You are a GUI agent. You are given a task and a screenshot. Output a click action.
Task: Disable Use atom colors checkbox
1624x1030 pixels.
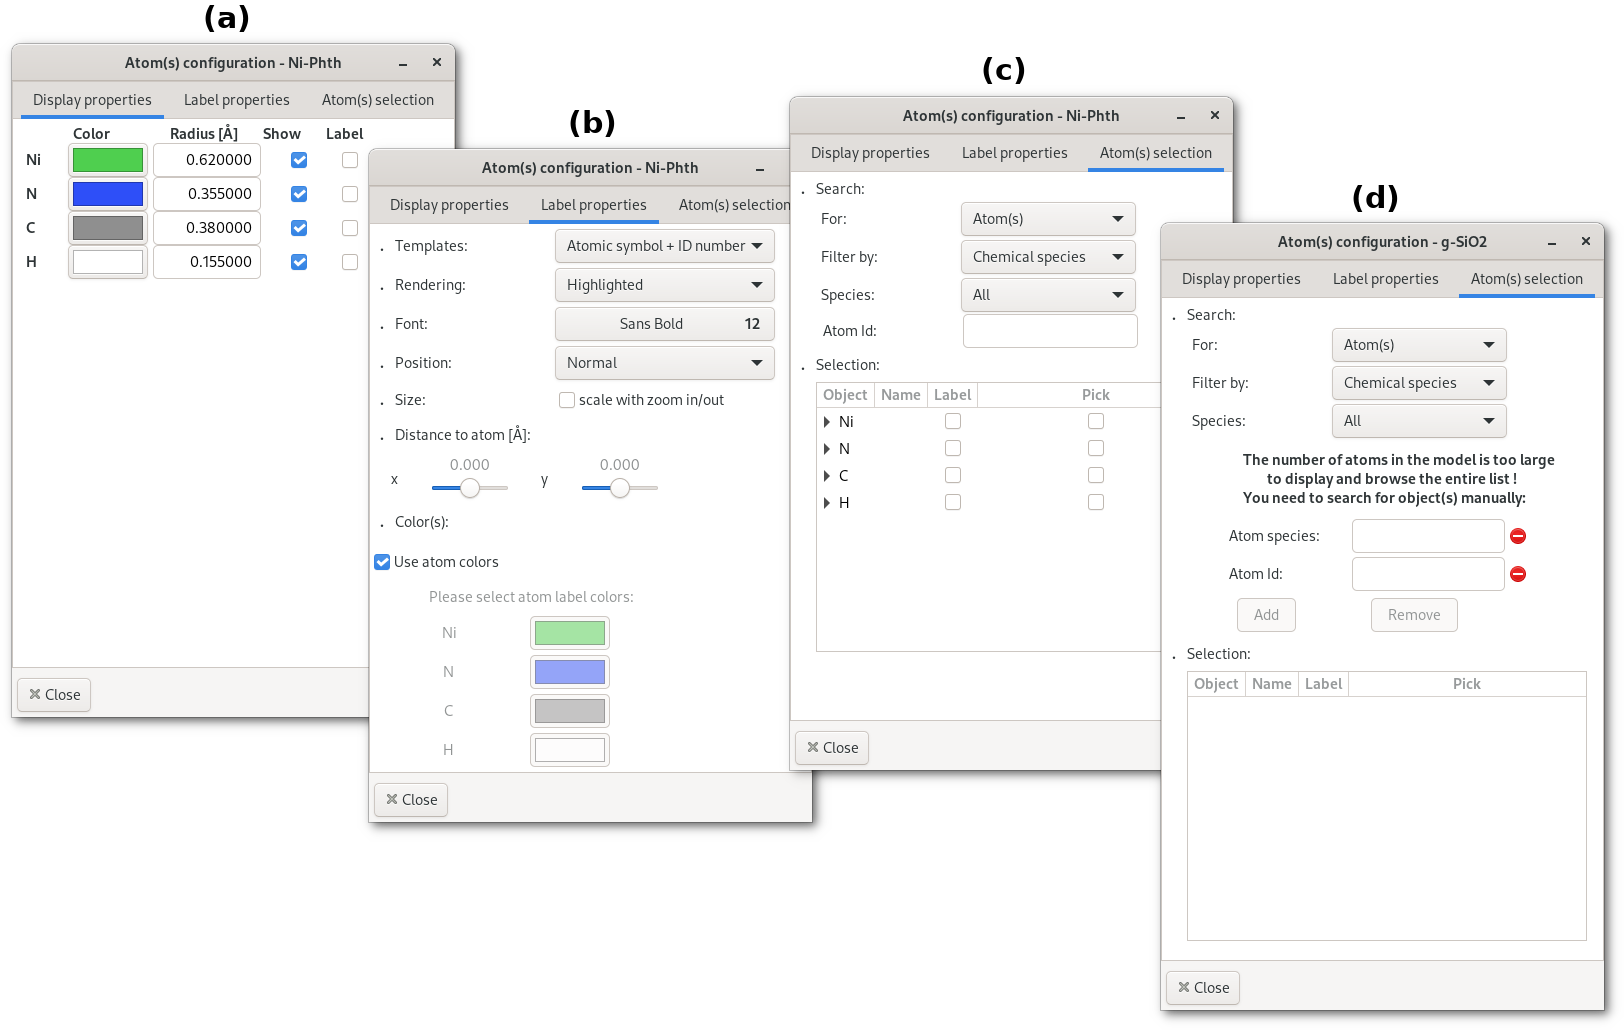pos(382,562)
